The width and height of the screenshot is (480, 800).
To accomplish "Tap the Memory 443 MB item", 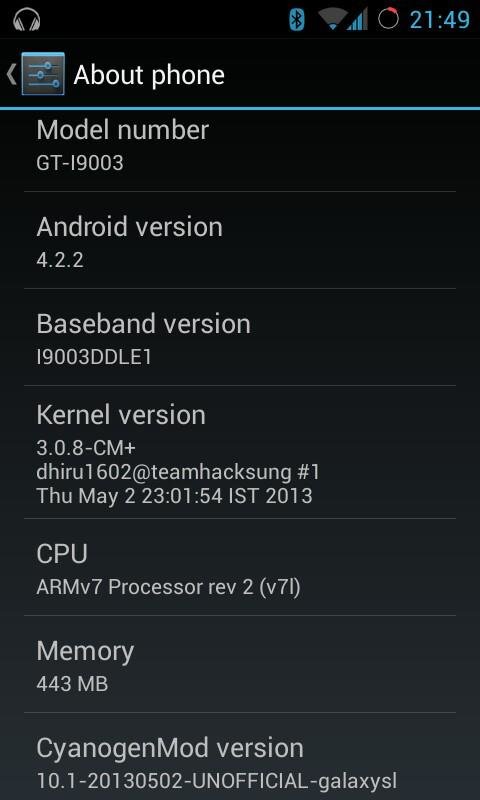I will (240, 664).
